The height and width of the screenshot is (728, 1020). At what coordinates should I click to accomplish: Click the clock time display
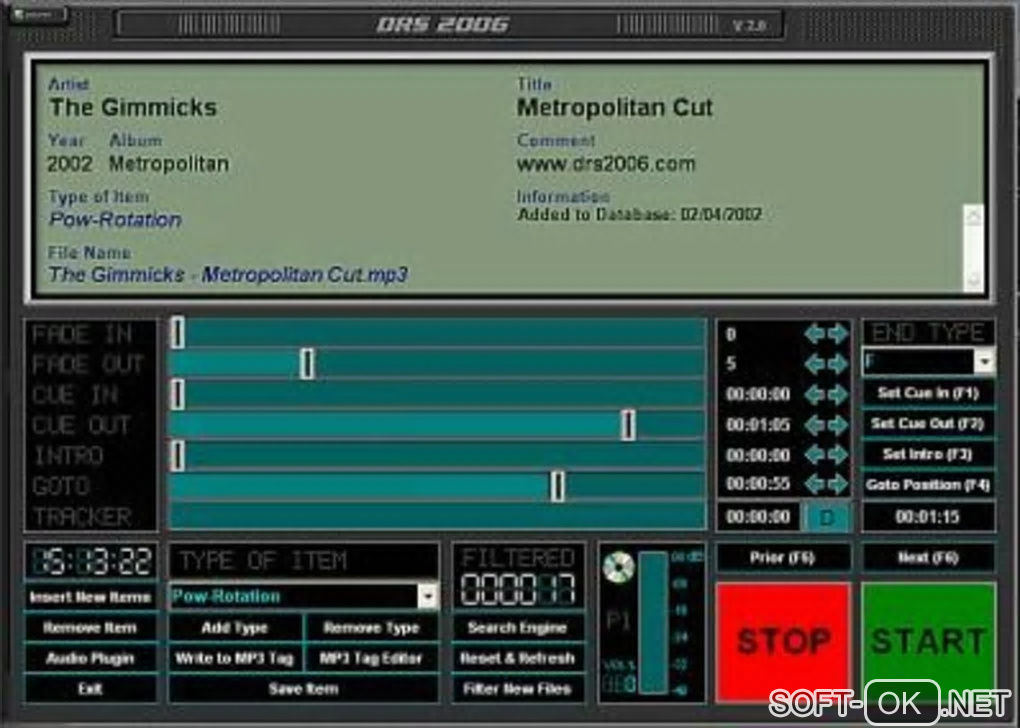[x=90, y=561]
